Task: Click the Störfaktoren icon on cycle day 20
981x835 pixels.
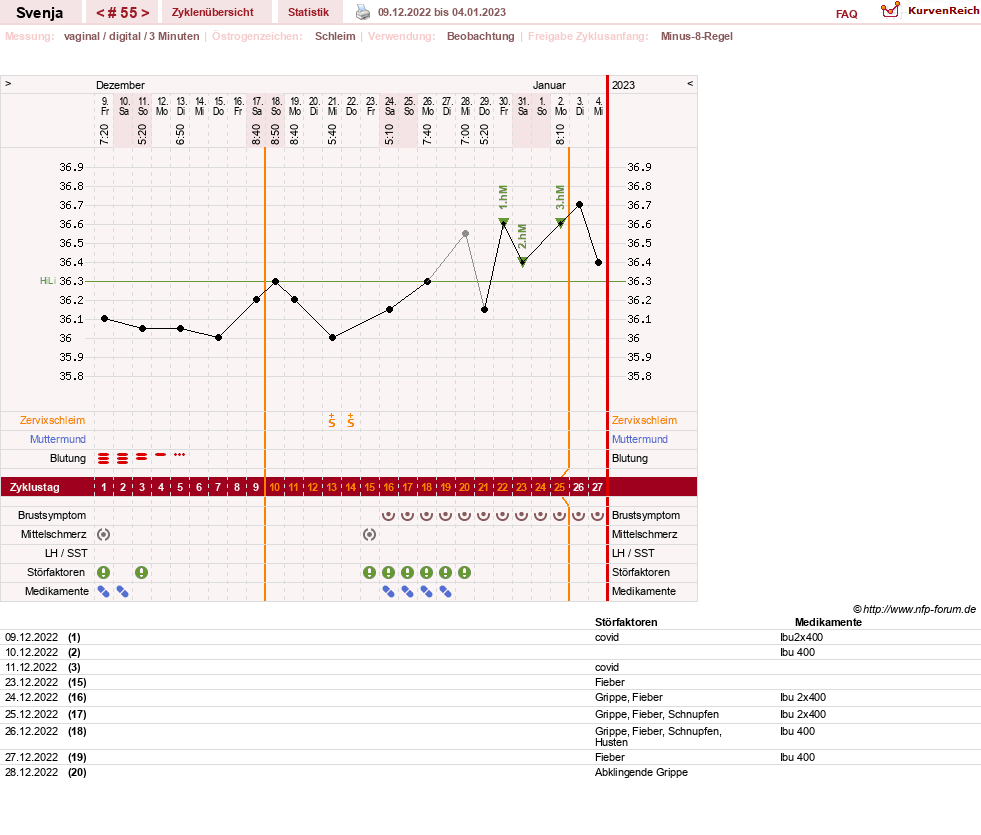Action: point(464,572)
